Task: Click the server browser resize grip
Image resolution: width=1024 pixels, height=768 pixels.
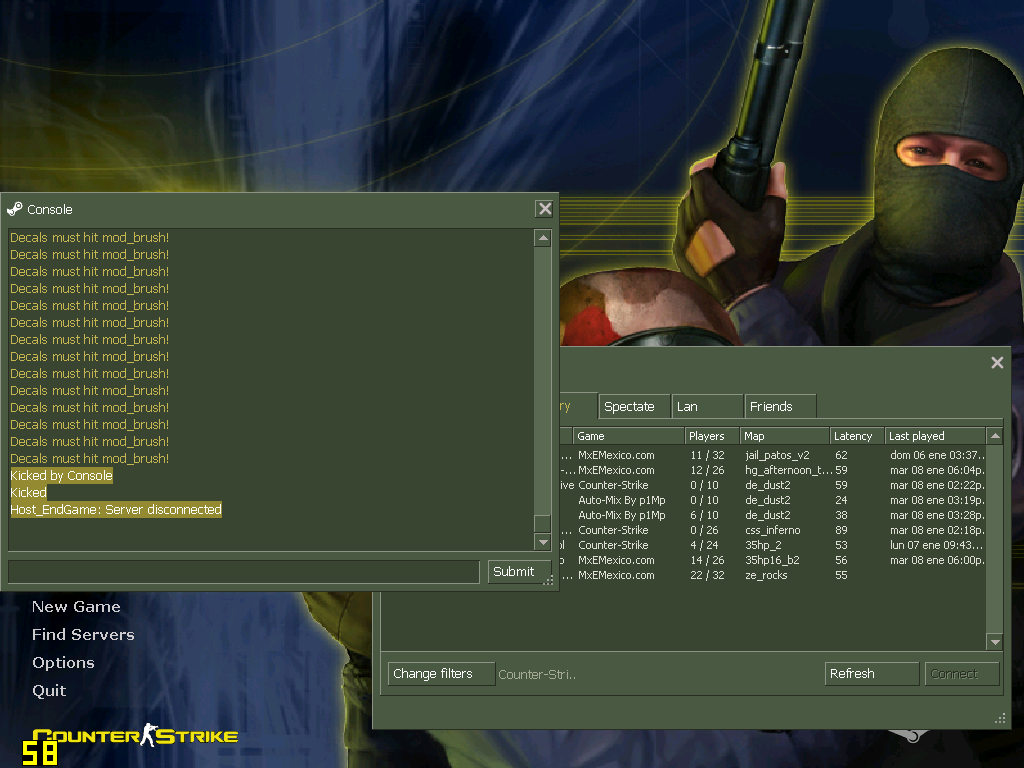Action: 1000,718
